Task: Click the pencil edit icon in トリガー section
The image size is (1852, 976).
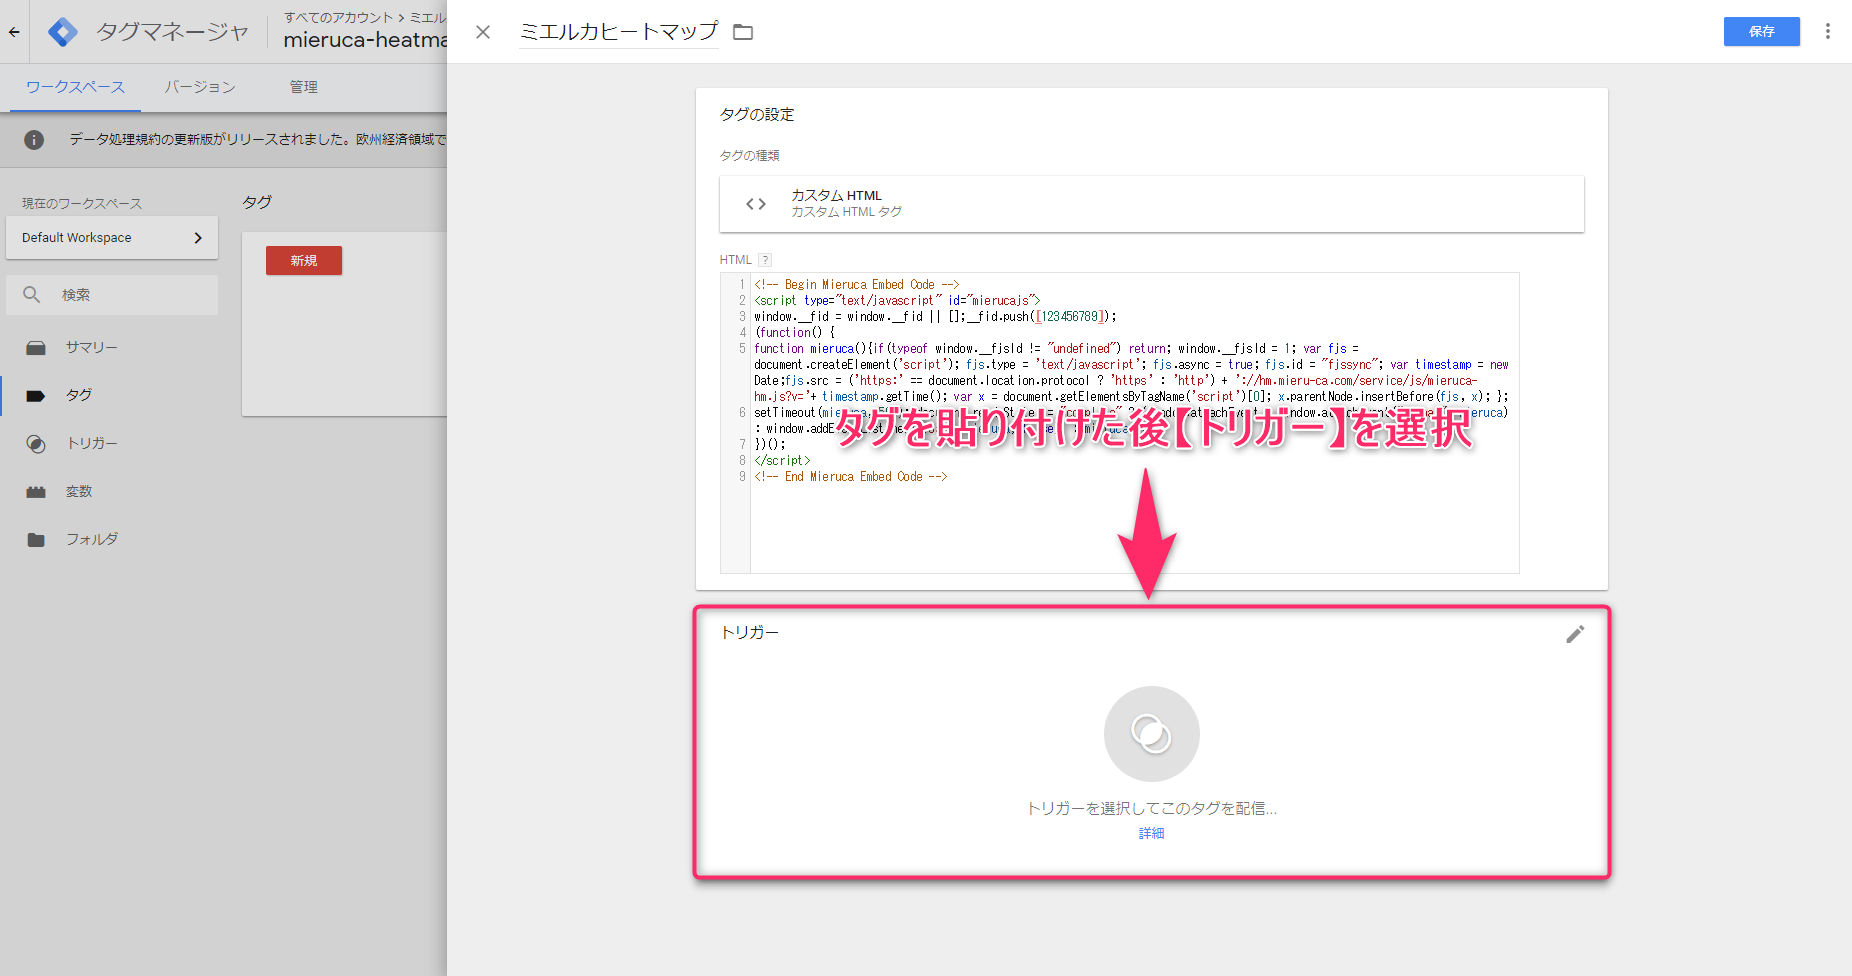Action: 1575,634
